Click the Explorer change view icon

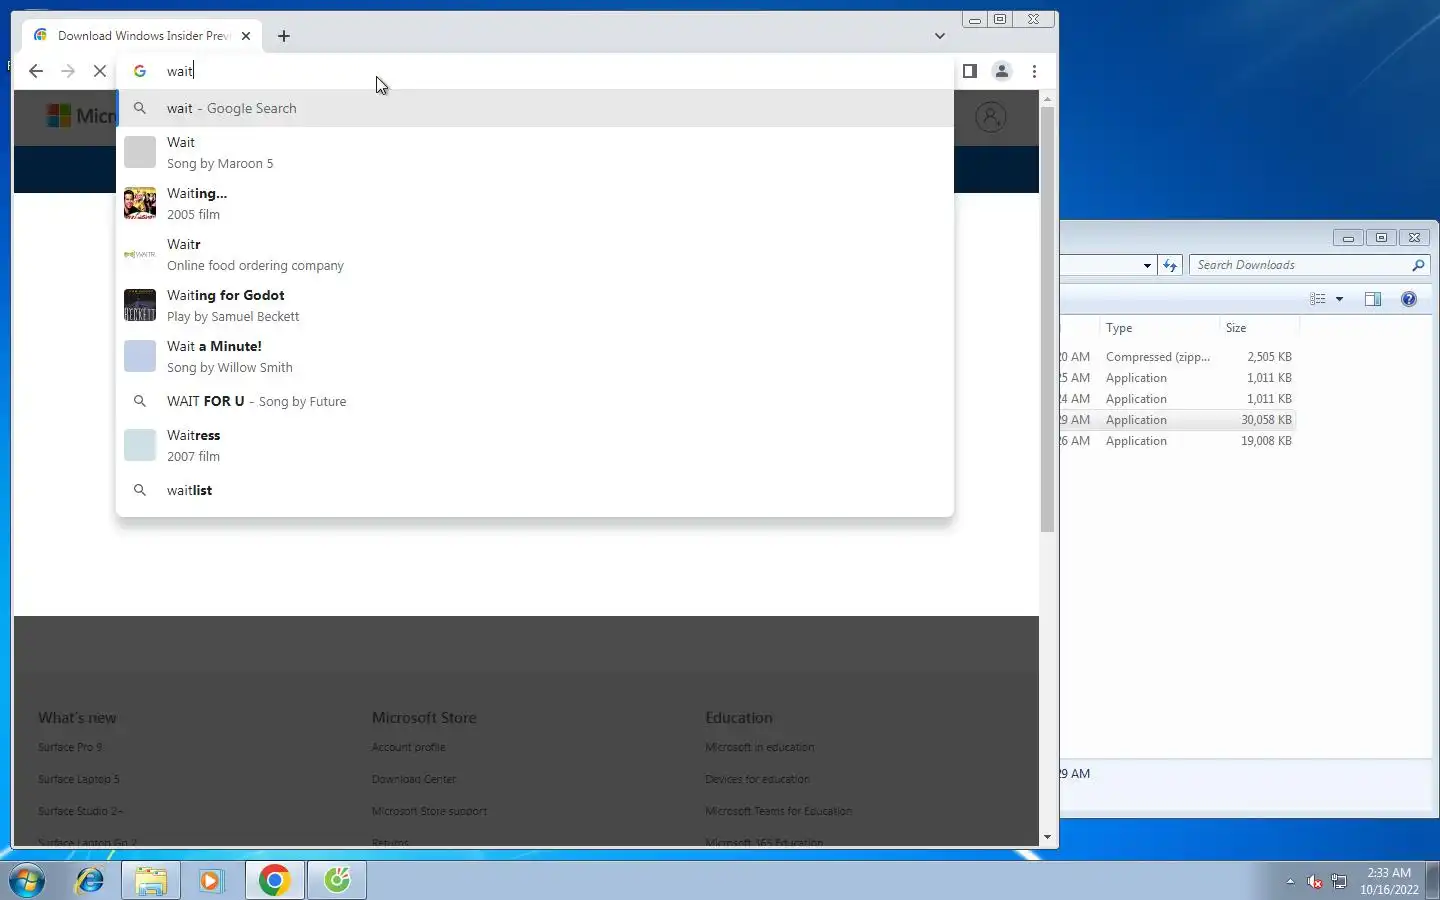[x=1318, y=299]
